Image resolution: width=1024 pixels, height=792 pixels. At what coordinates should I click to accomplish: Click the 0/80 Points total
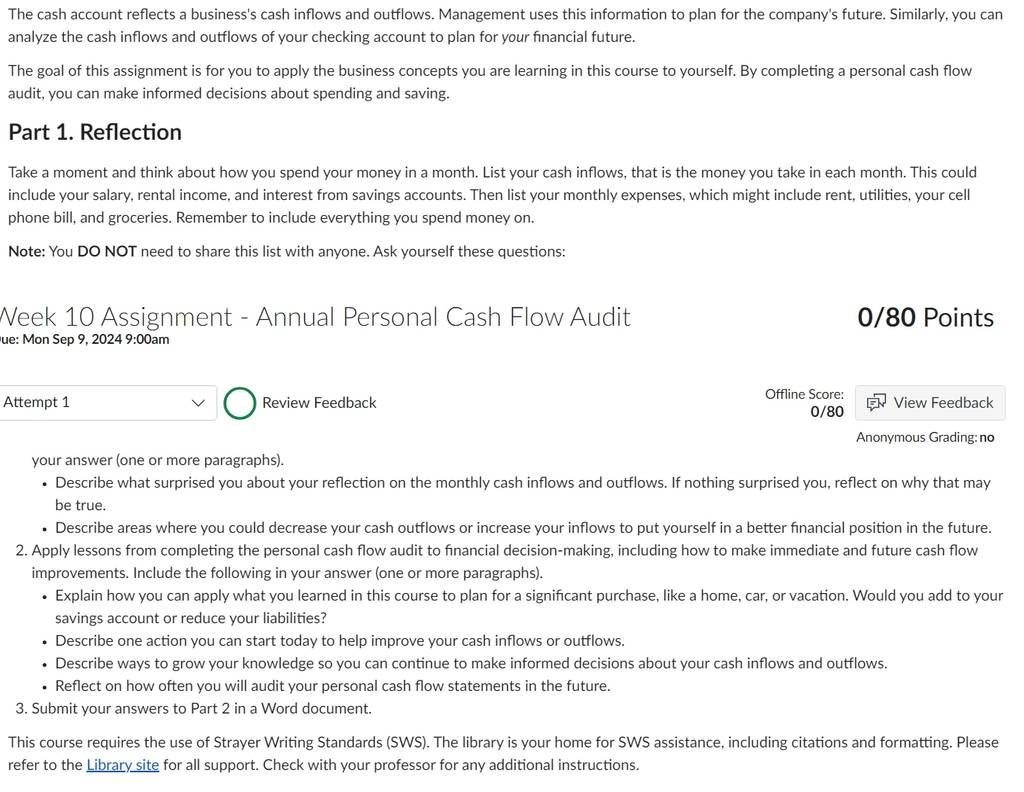click(x=925, y=317)
